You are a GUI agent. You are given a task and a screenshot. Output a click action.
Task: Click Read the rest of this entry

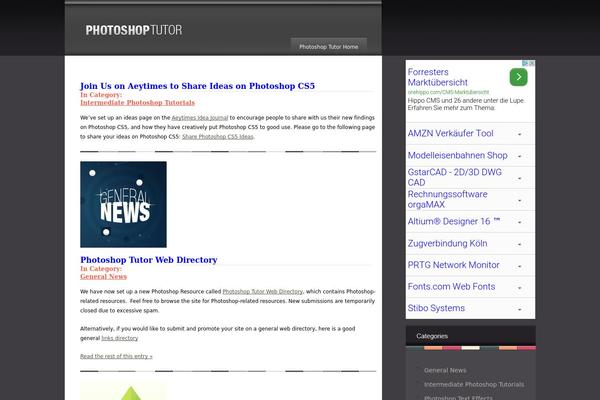(x=116, y=356)
